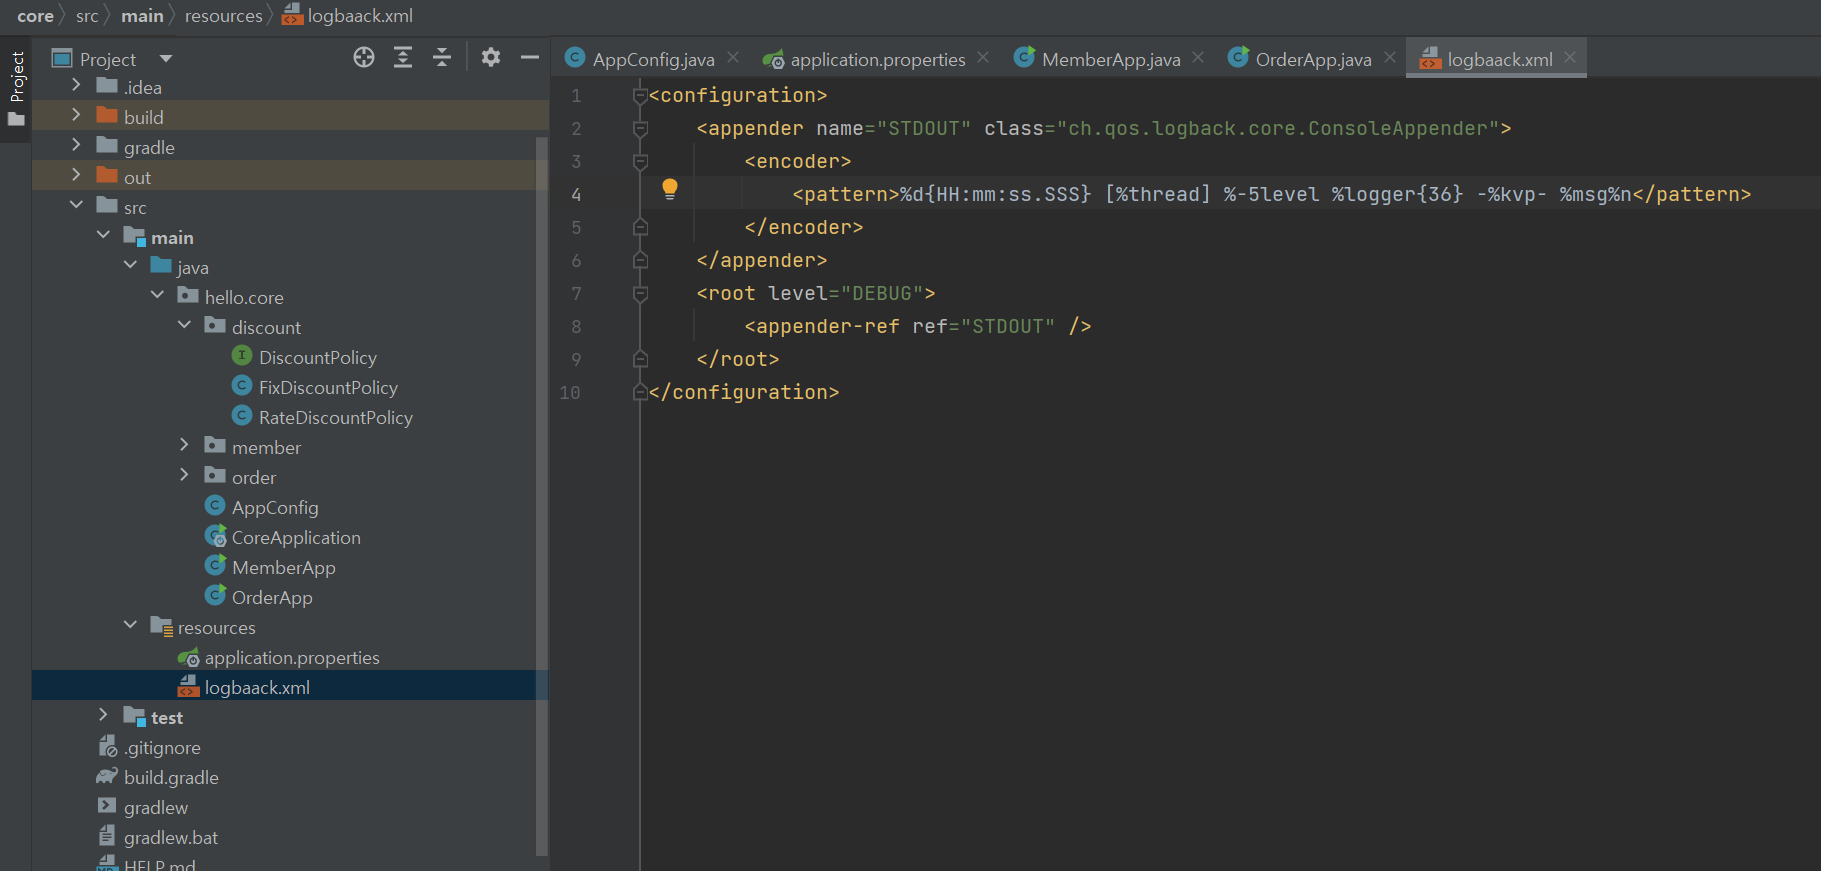Image resolution: width=1821 pixels, height=871 pixels.
Task: Fold the appender tag on line 2
Action: (x=640, y=128)
